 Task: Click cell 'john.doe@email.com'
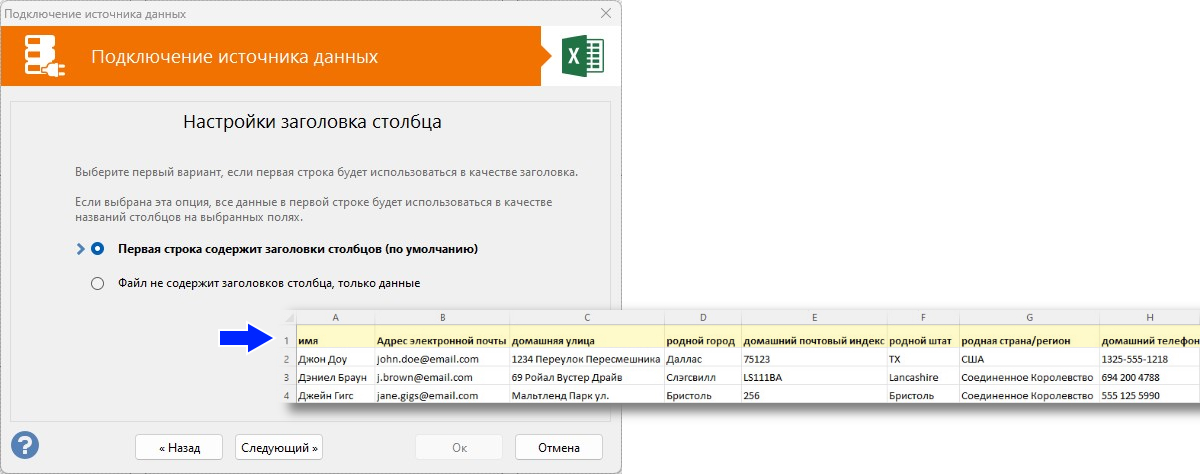pos(442,359)
